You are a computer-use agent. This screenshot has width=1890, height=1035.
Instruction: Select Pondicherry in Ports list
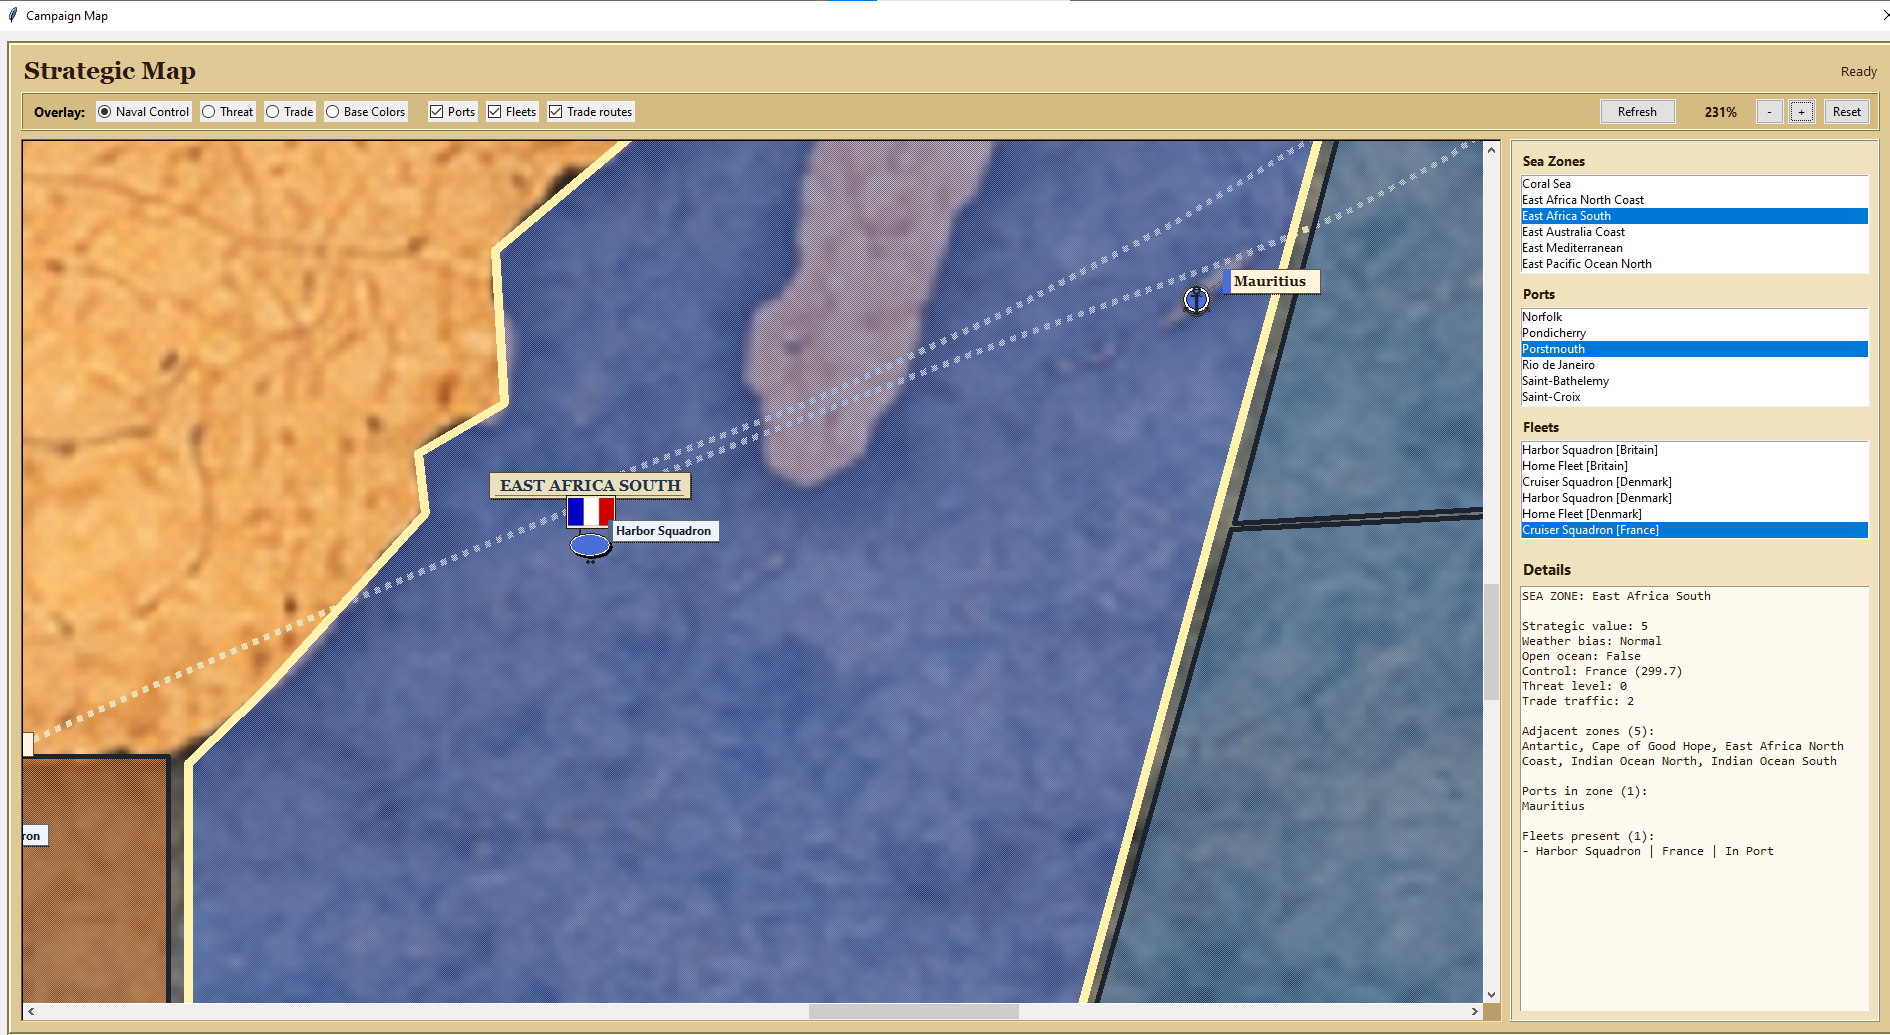coord(1694,333)
